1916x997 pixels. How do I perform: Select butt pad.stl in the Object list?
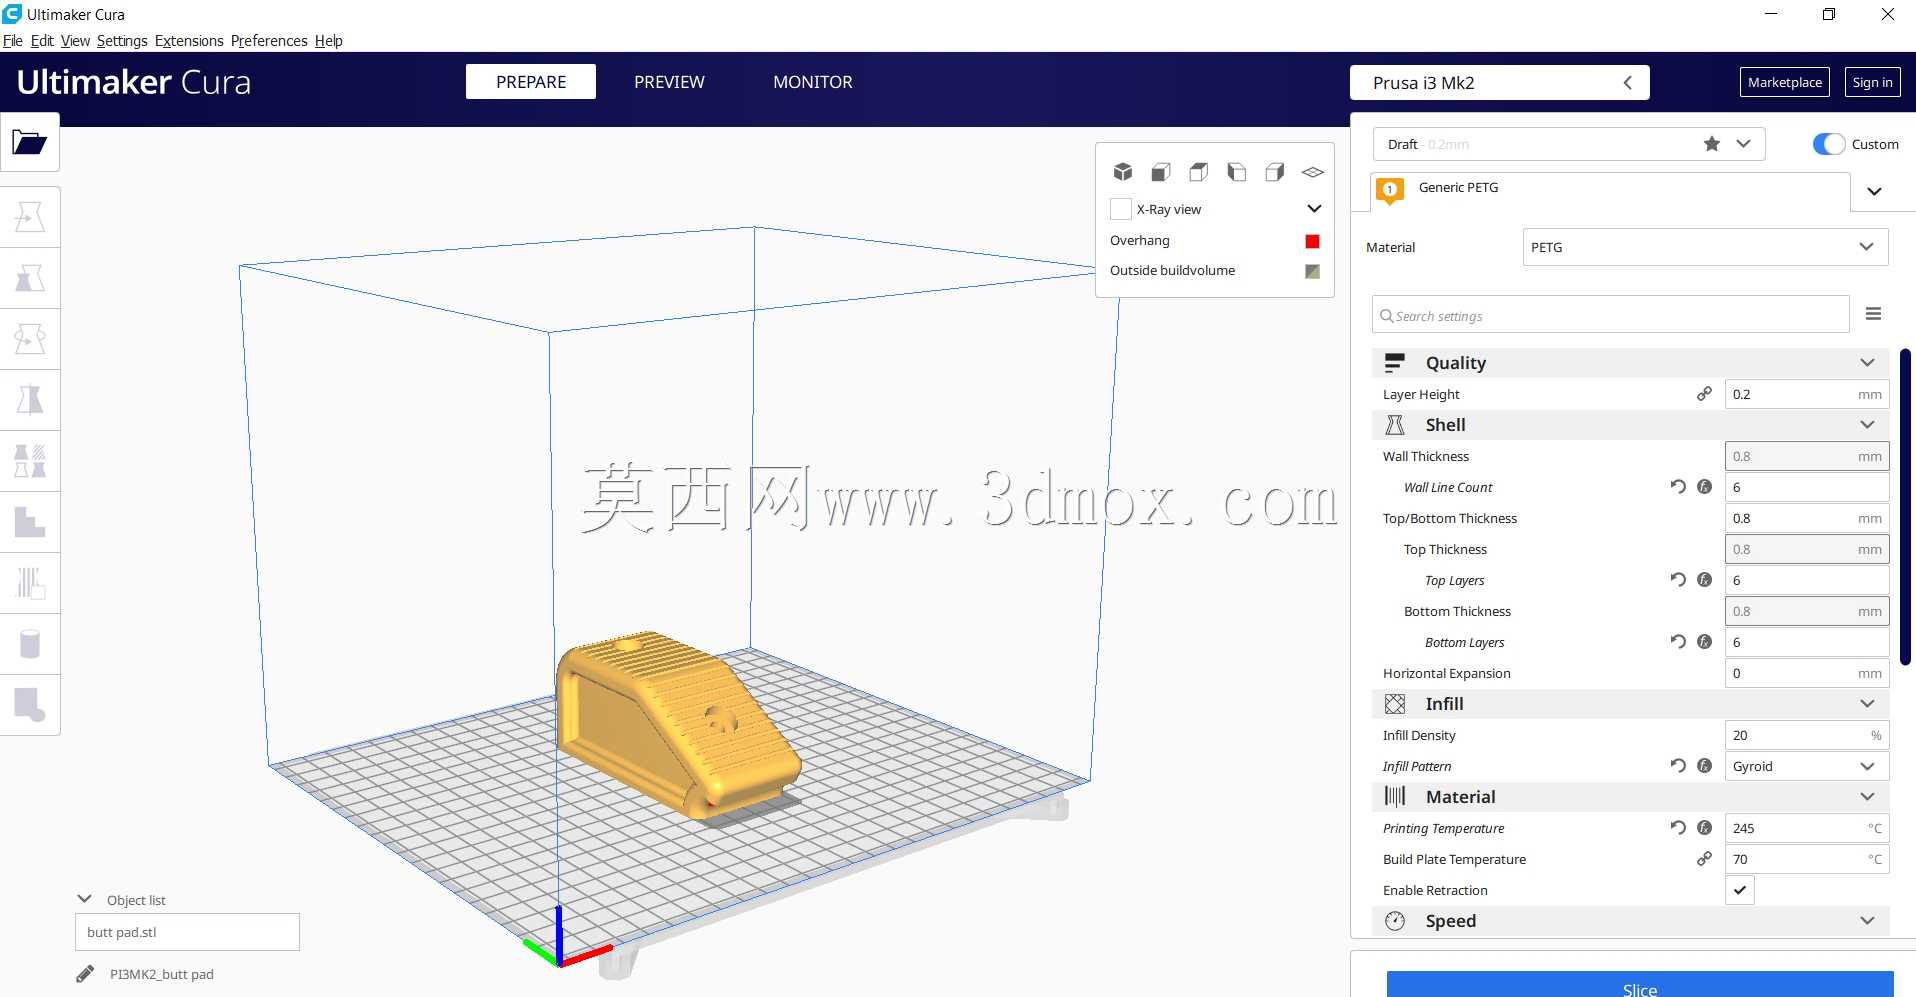click(x=187, y=932)
